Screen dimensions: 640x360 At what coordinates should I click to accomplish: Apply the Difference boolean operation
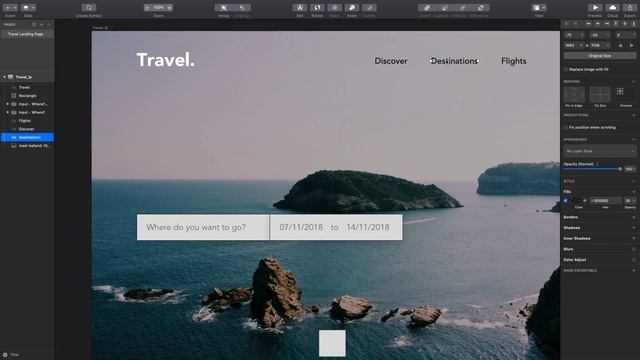coord(480,8)
